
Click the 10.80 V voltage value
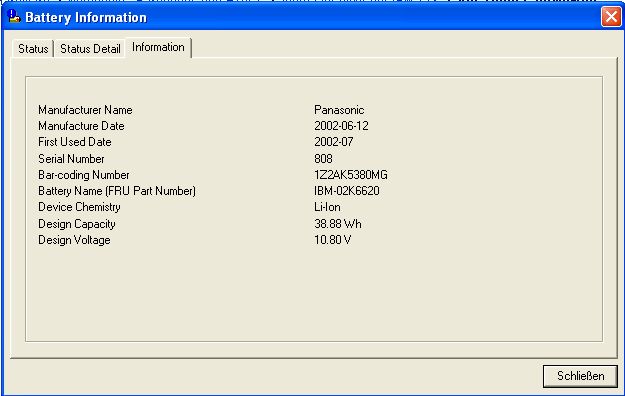pos(332,240)
